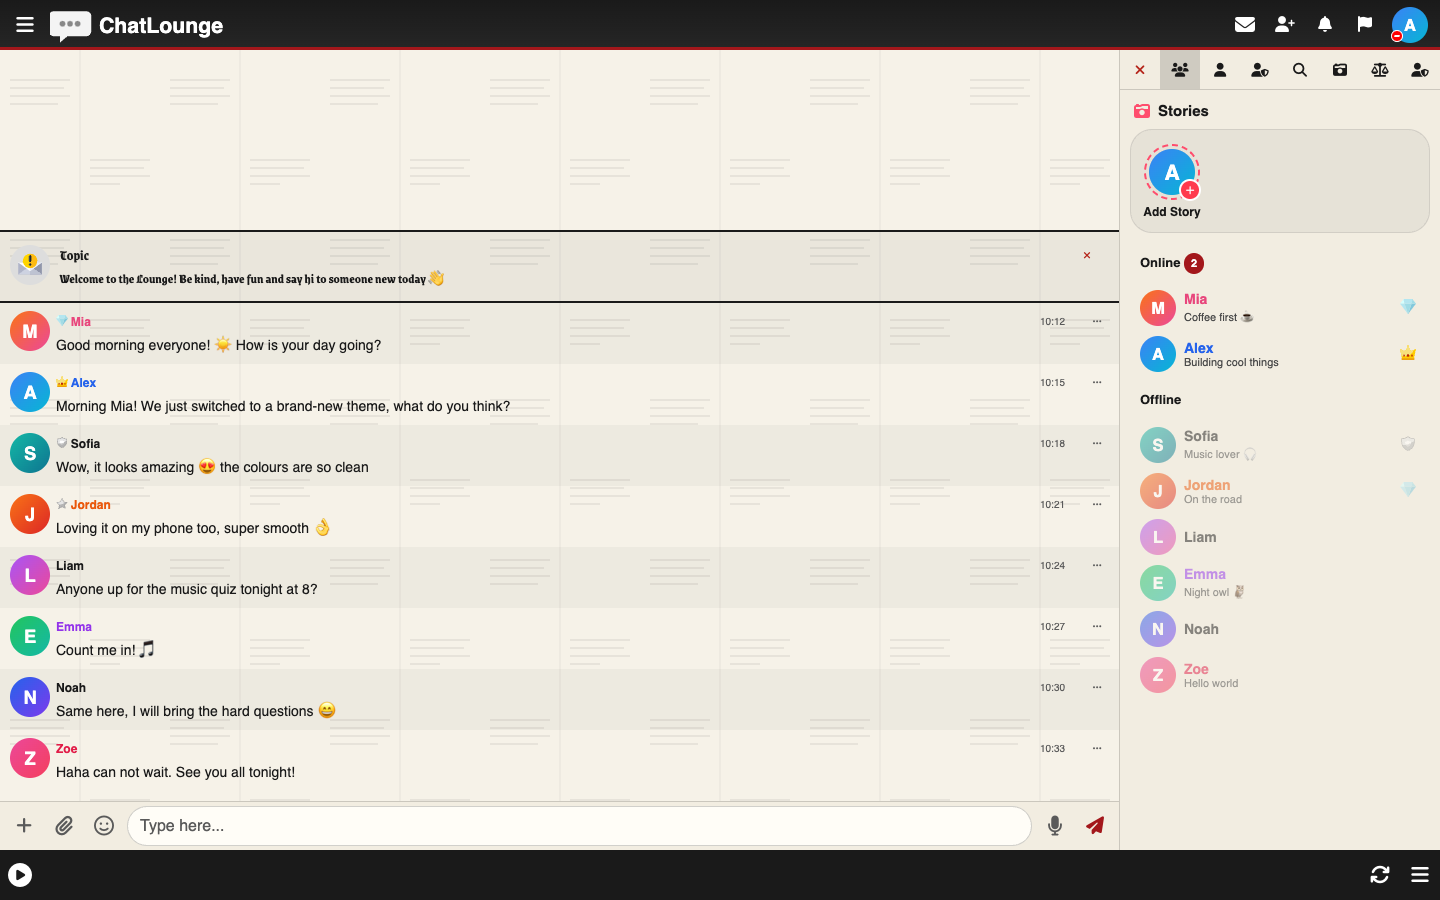Open Mia's profile in online list
1440x900 pixels.
[x=1280, y=308]
